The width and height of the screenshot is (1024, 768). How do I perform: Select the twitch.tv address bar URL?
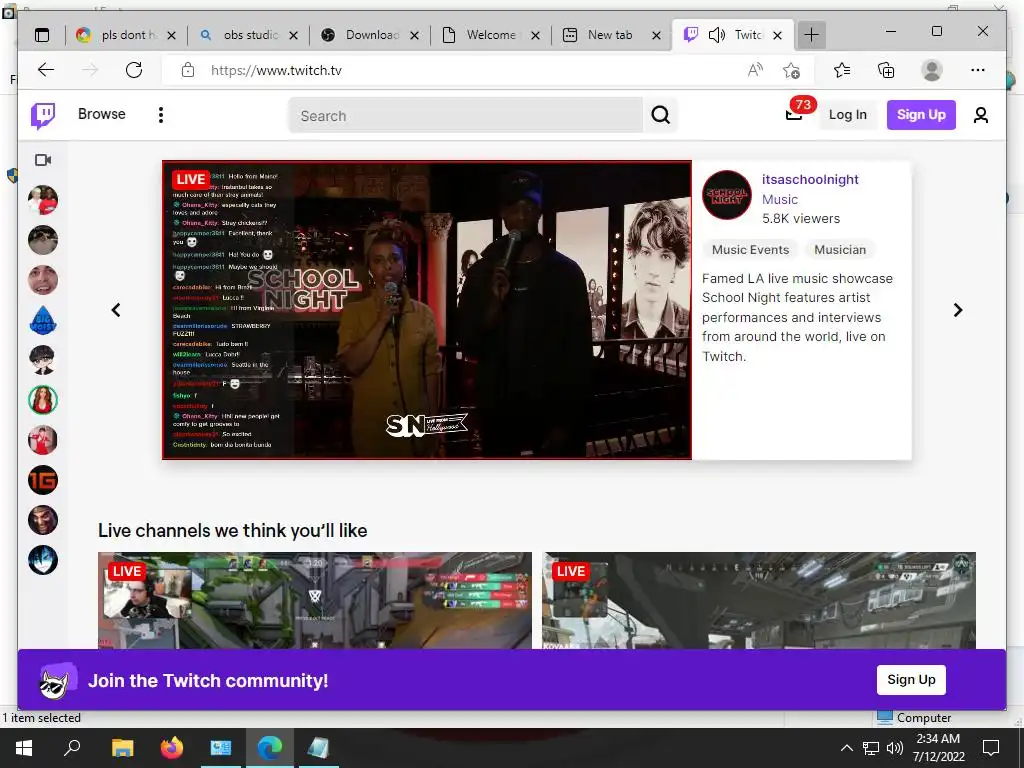pyautogui.click(x=276, y=71)
